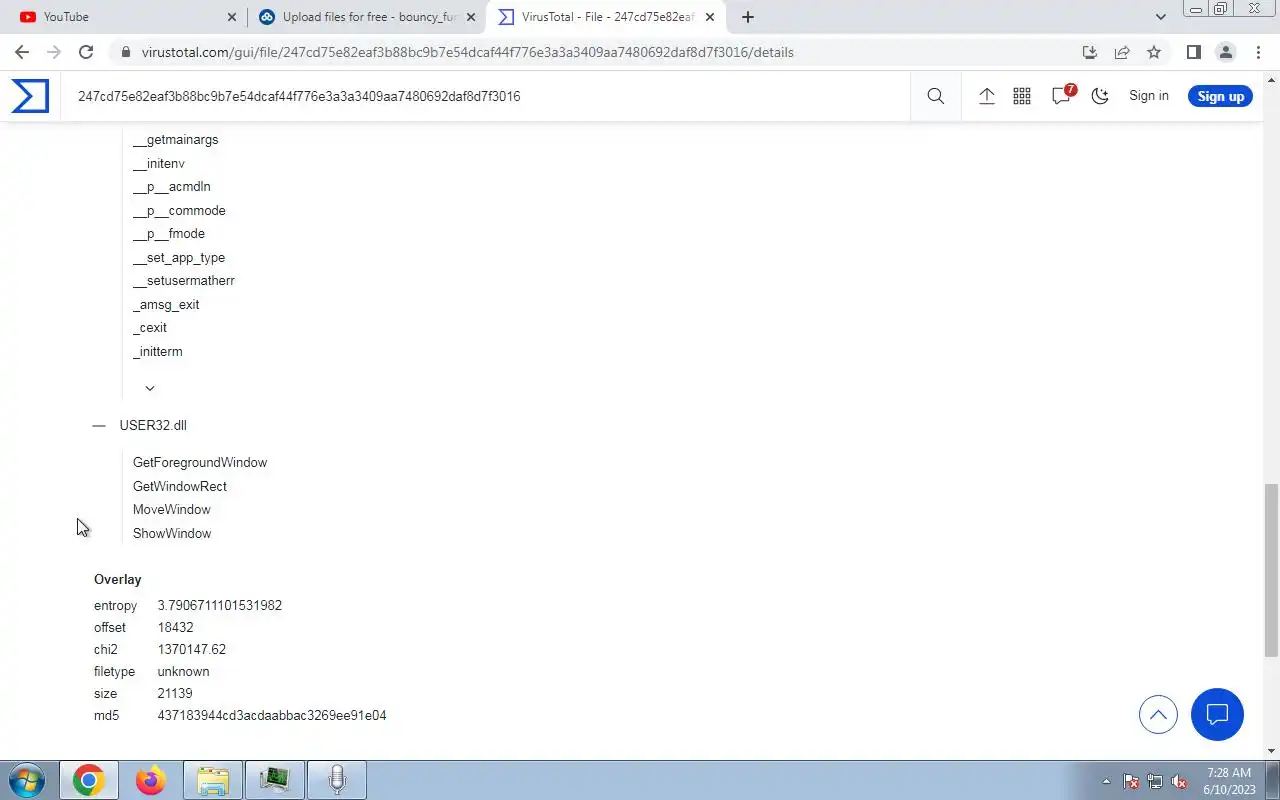Click the page vertical scrollbar thumb
The image size is (1280, 800).
tap(1272, 570)
